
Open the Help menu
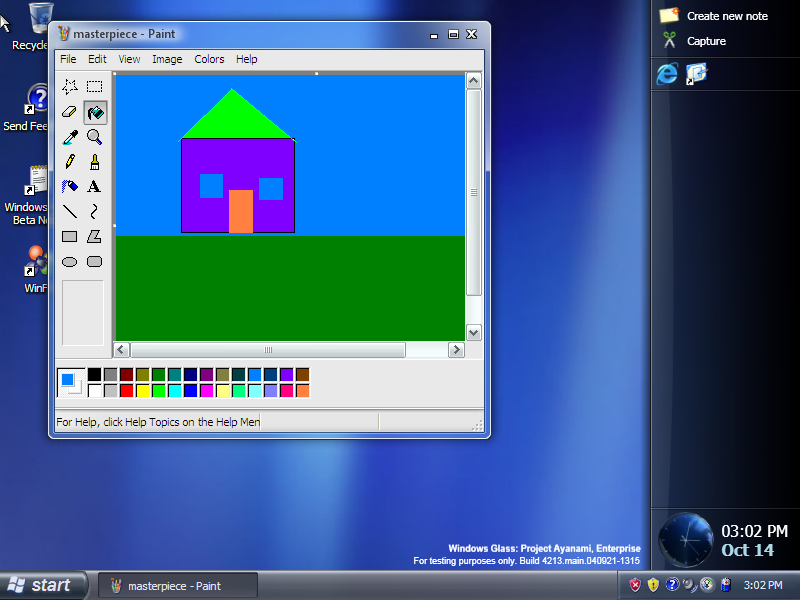pos(246,59)
